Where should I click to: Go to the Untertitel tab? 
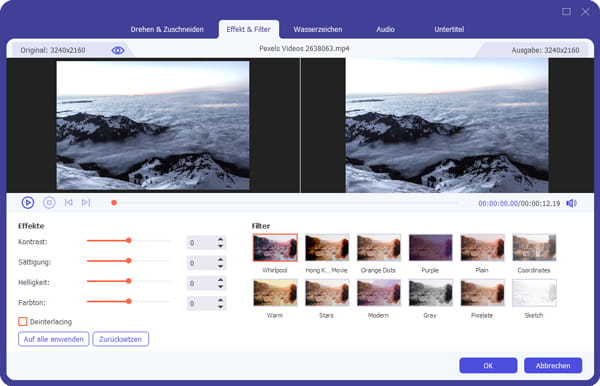[449, 29]
